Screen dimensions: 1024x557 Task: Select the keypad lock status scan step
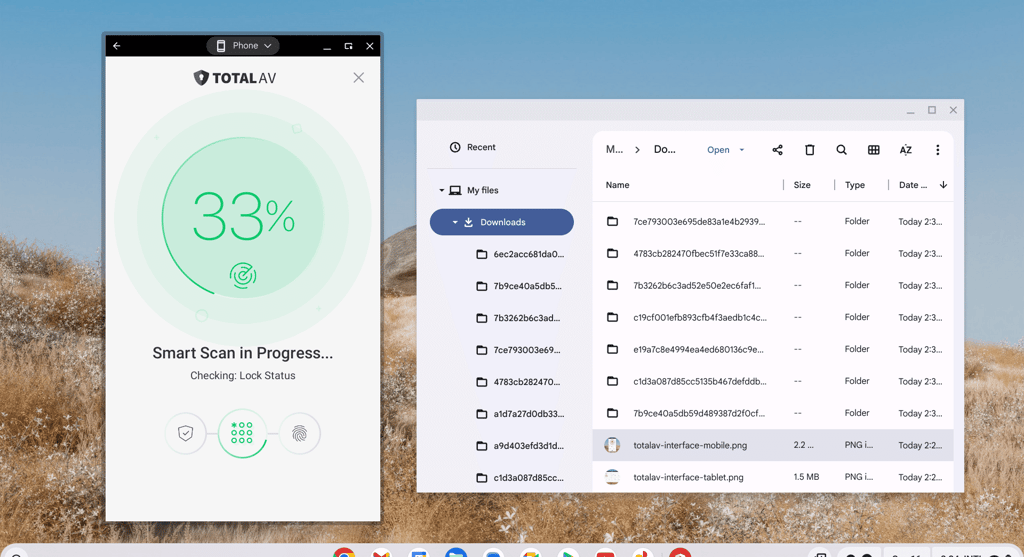(x=242, y=433)
